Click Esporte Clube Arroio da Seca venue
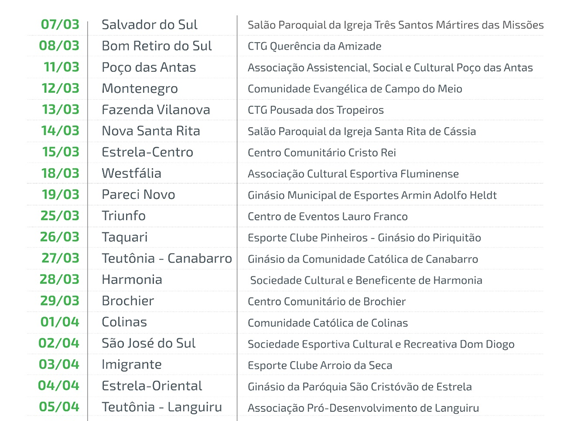Screen dimensions: 567x421 coord(320,365)
